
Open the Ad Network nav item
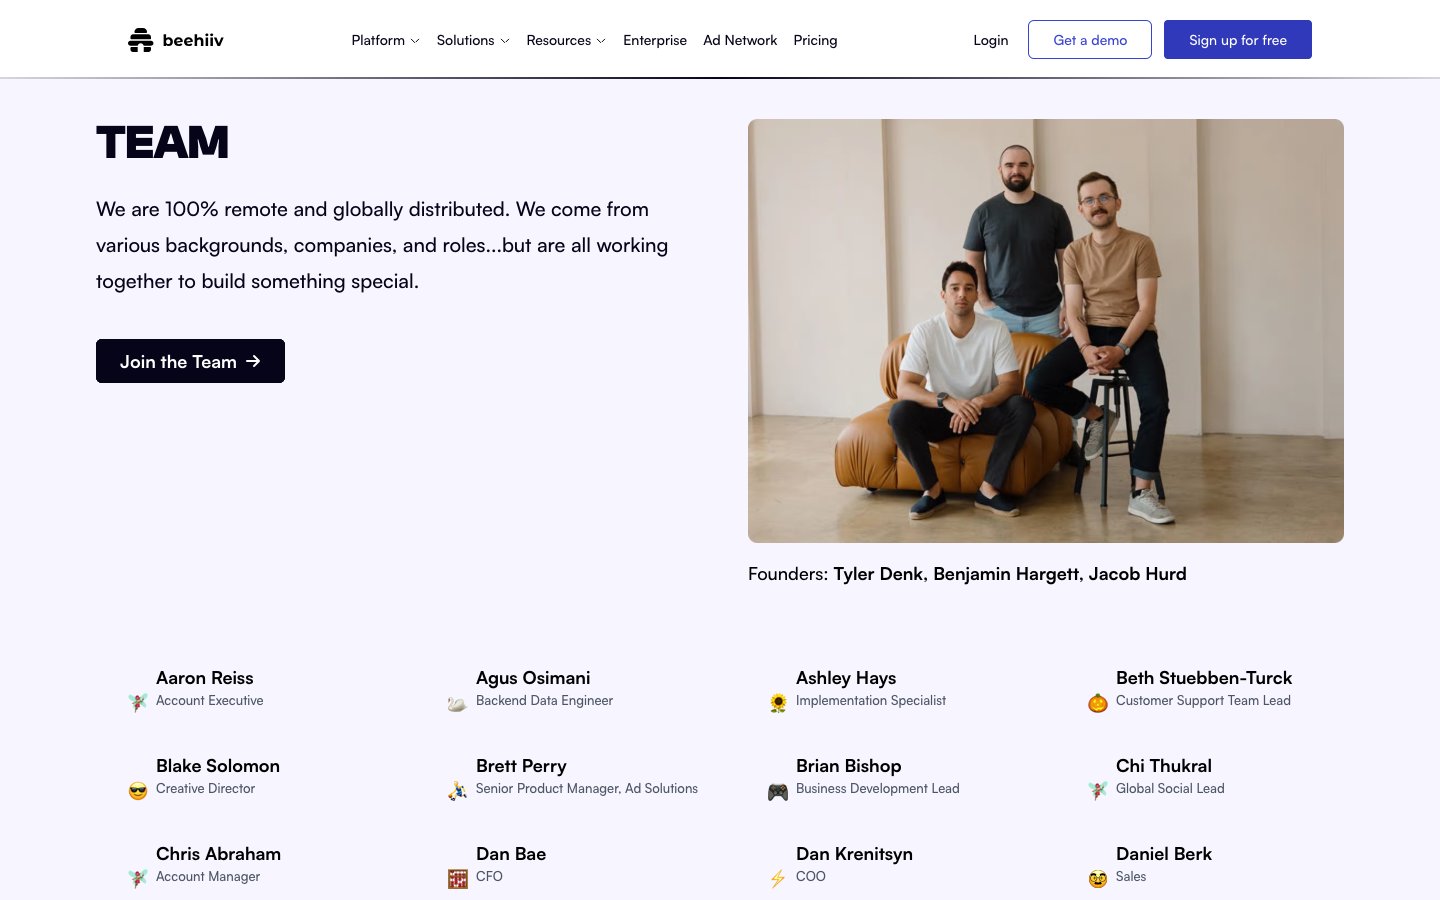(x=740, y=40)
